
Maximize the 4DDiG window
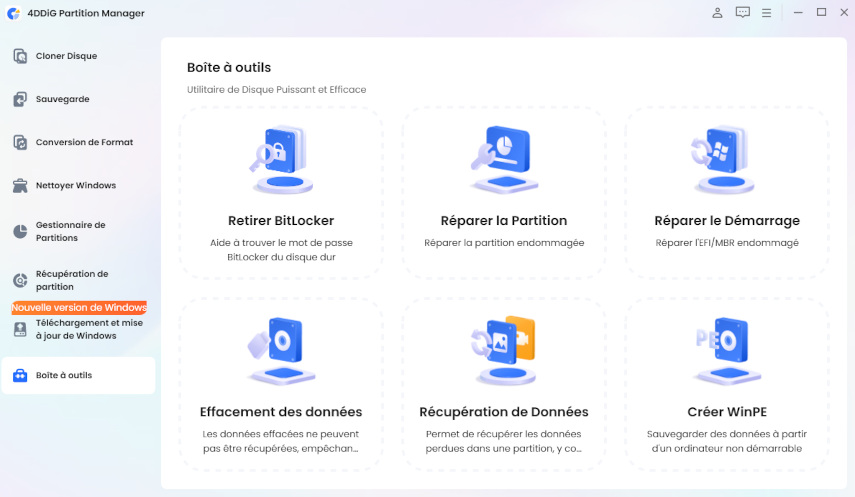point(821,13)
